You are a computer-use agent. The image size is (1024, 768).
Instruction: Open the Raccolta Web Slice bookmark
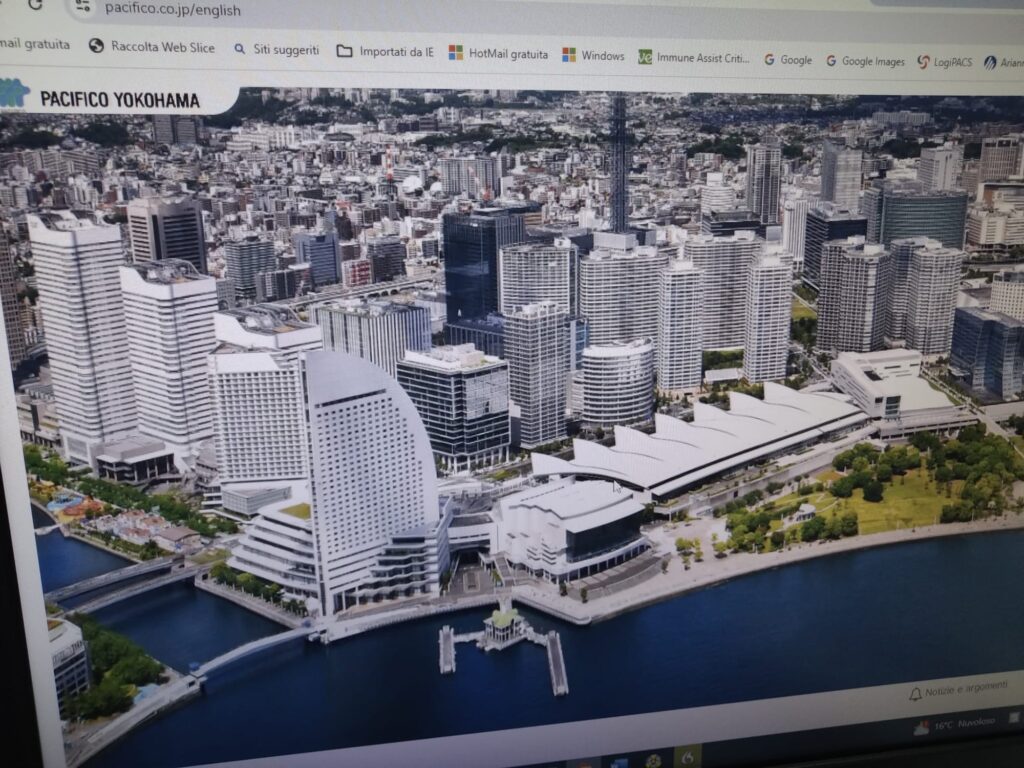152,46
